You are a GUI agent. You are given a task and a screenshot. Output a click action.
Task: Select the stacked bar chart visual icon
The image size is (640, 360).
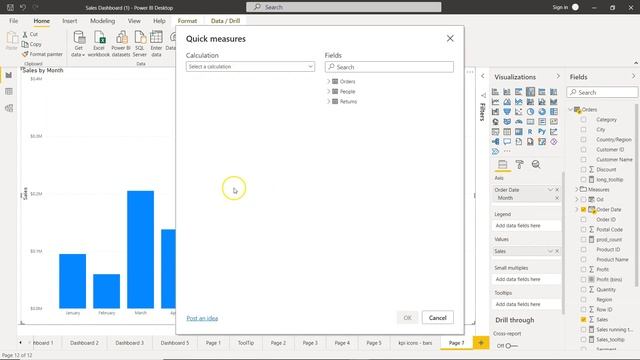[495, 92]
